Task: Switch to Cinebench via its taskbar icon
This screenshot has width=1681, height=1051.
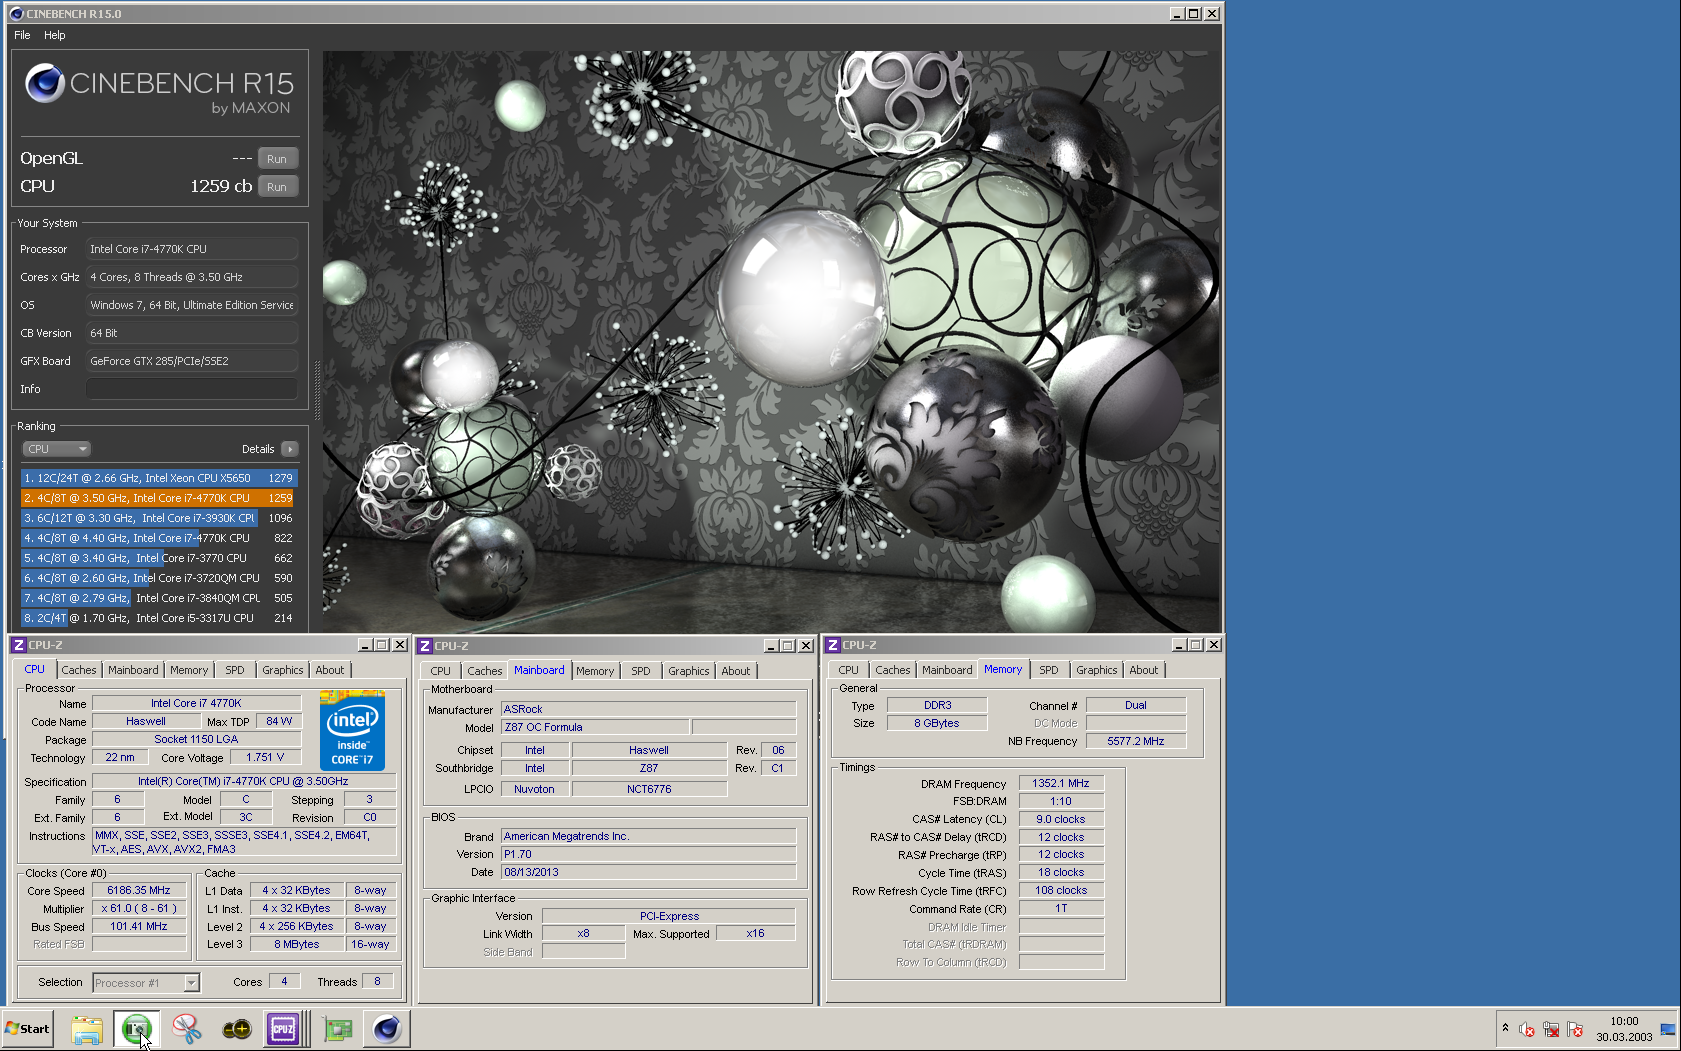Action: (387, 1029)
